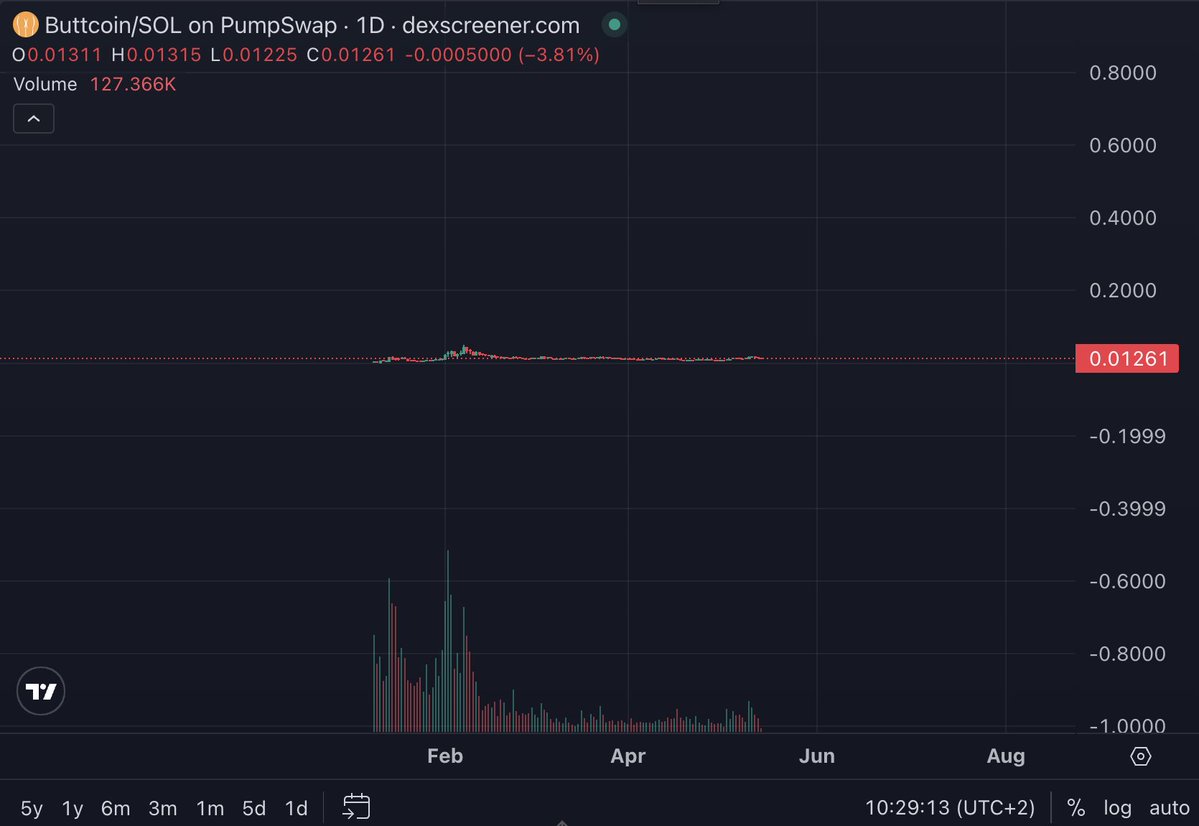
Task: Click the Buttcoin/SOL on PumpSwap title
Action: coord(190,25)
